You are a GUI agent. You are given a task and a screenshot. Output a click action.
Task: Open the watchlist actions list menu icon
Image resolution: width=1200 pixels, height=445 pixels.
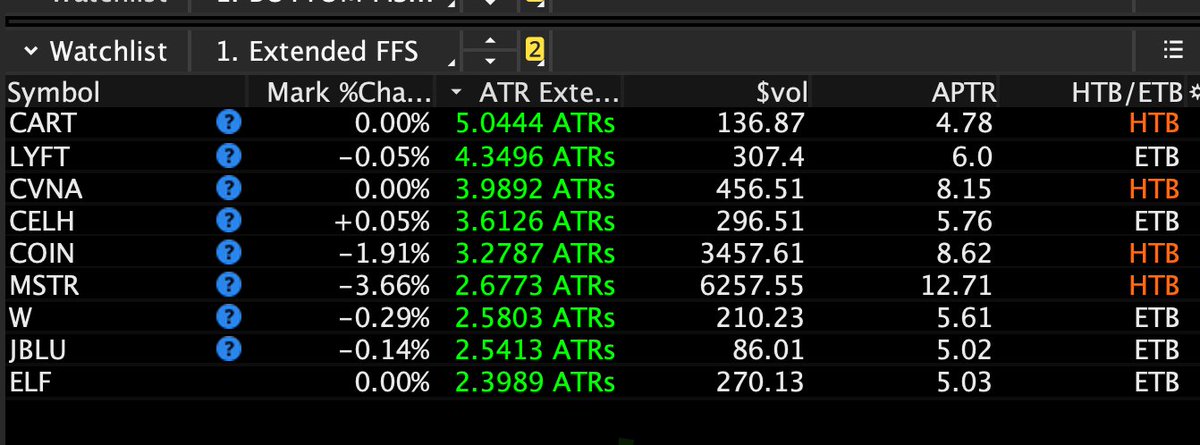click(x=1173, y=50)
